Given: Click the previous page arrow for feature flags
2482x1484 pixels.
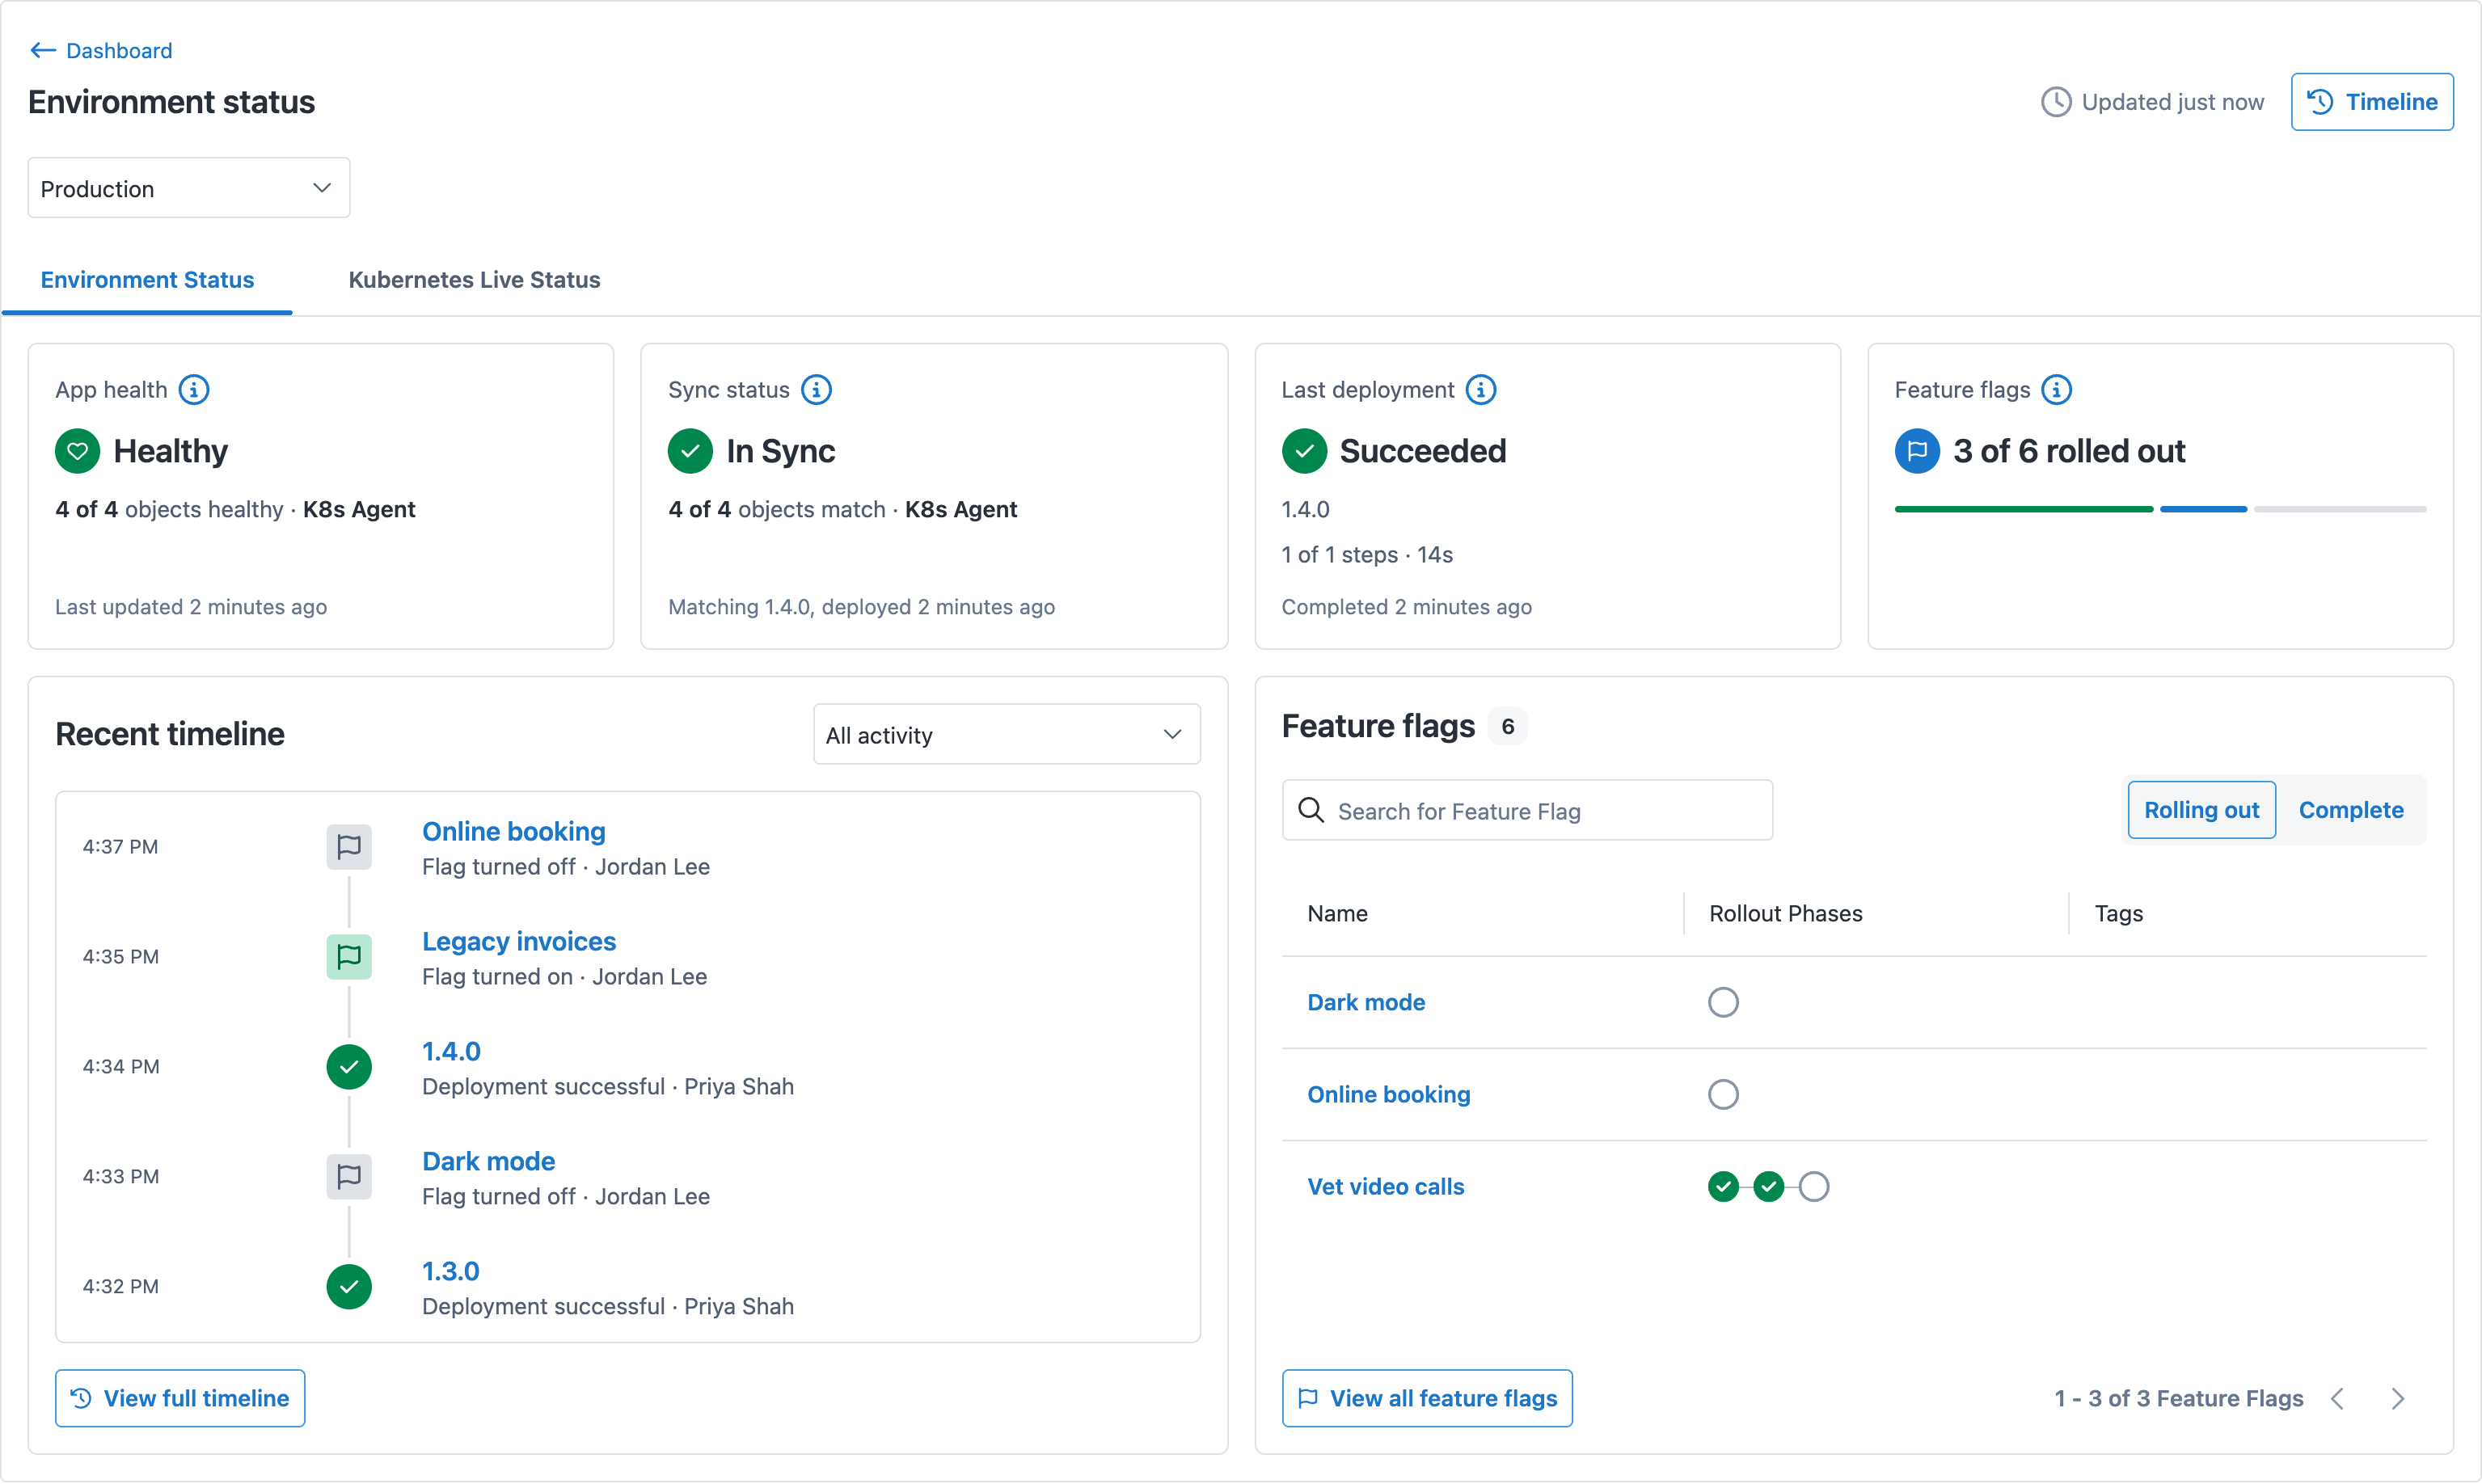Looking at the screenshot, I should click(2338, 1399).
